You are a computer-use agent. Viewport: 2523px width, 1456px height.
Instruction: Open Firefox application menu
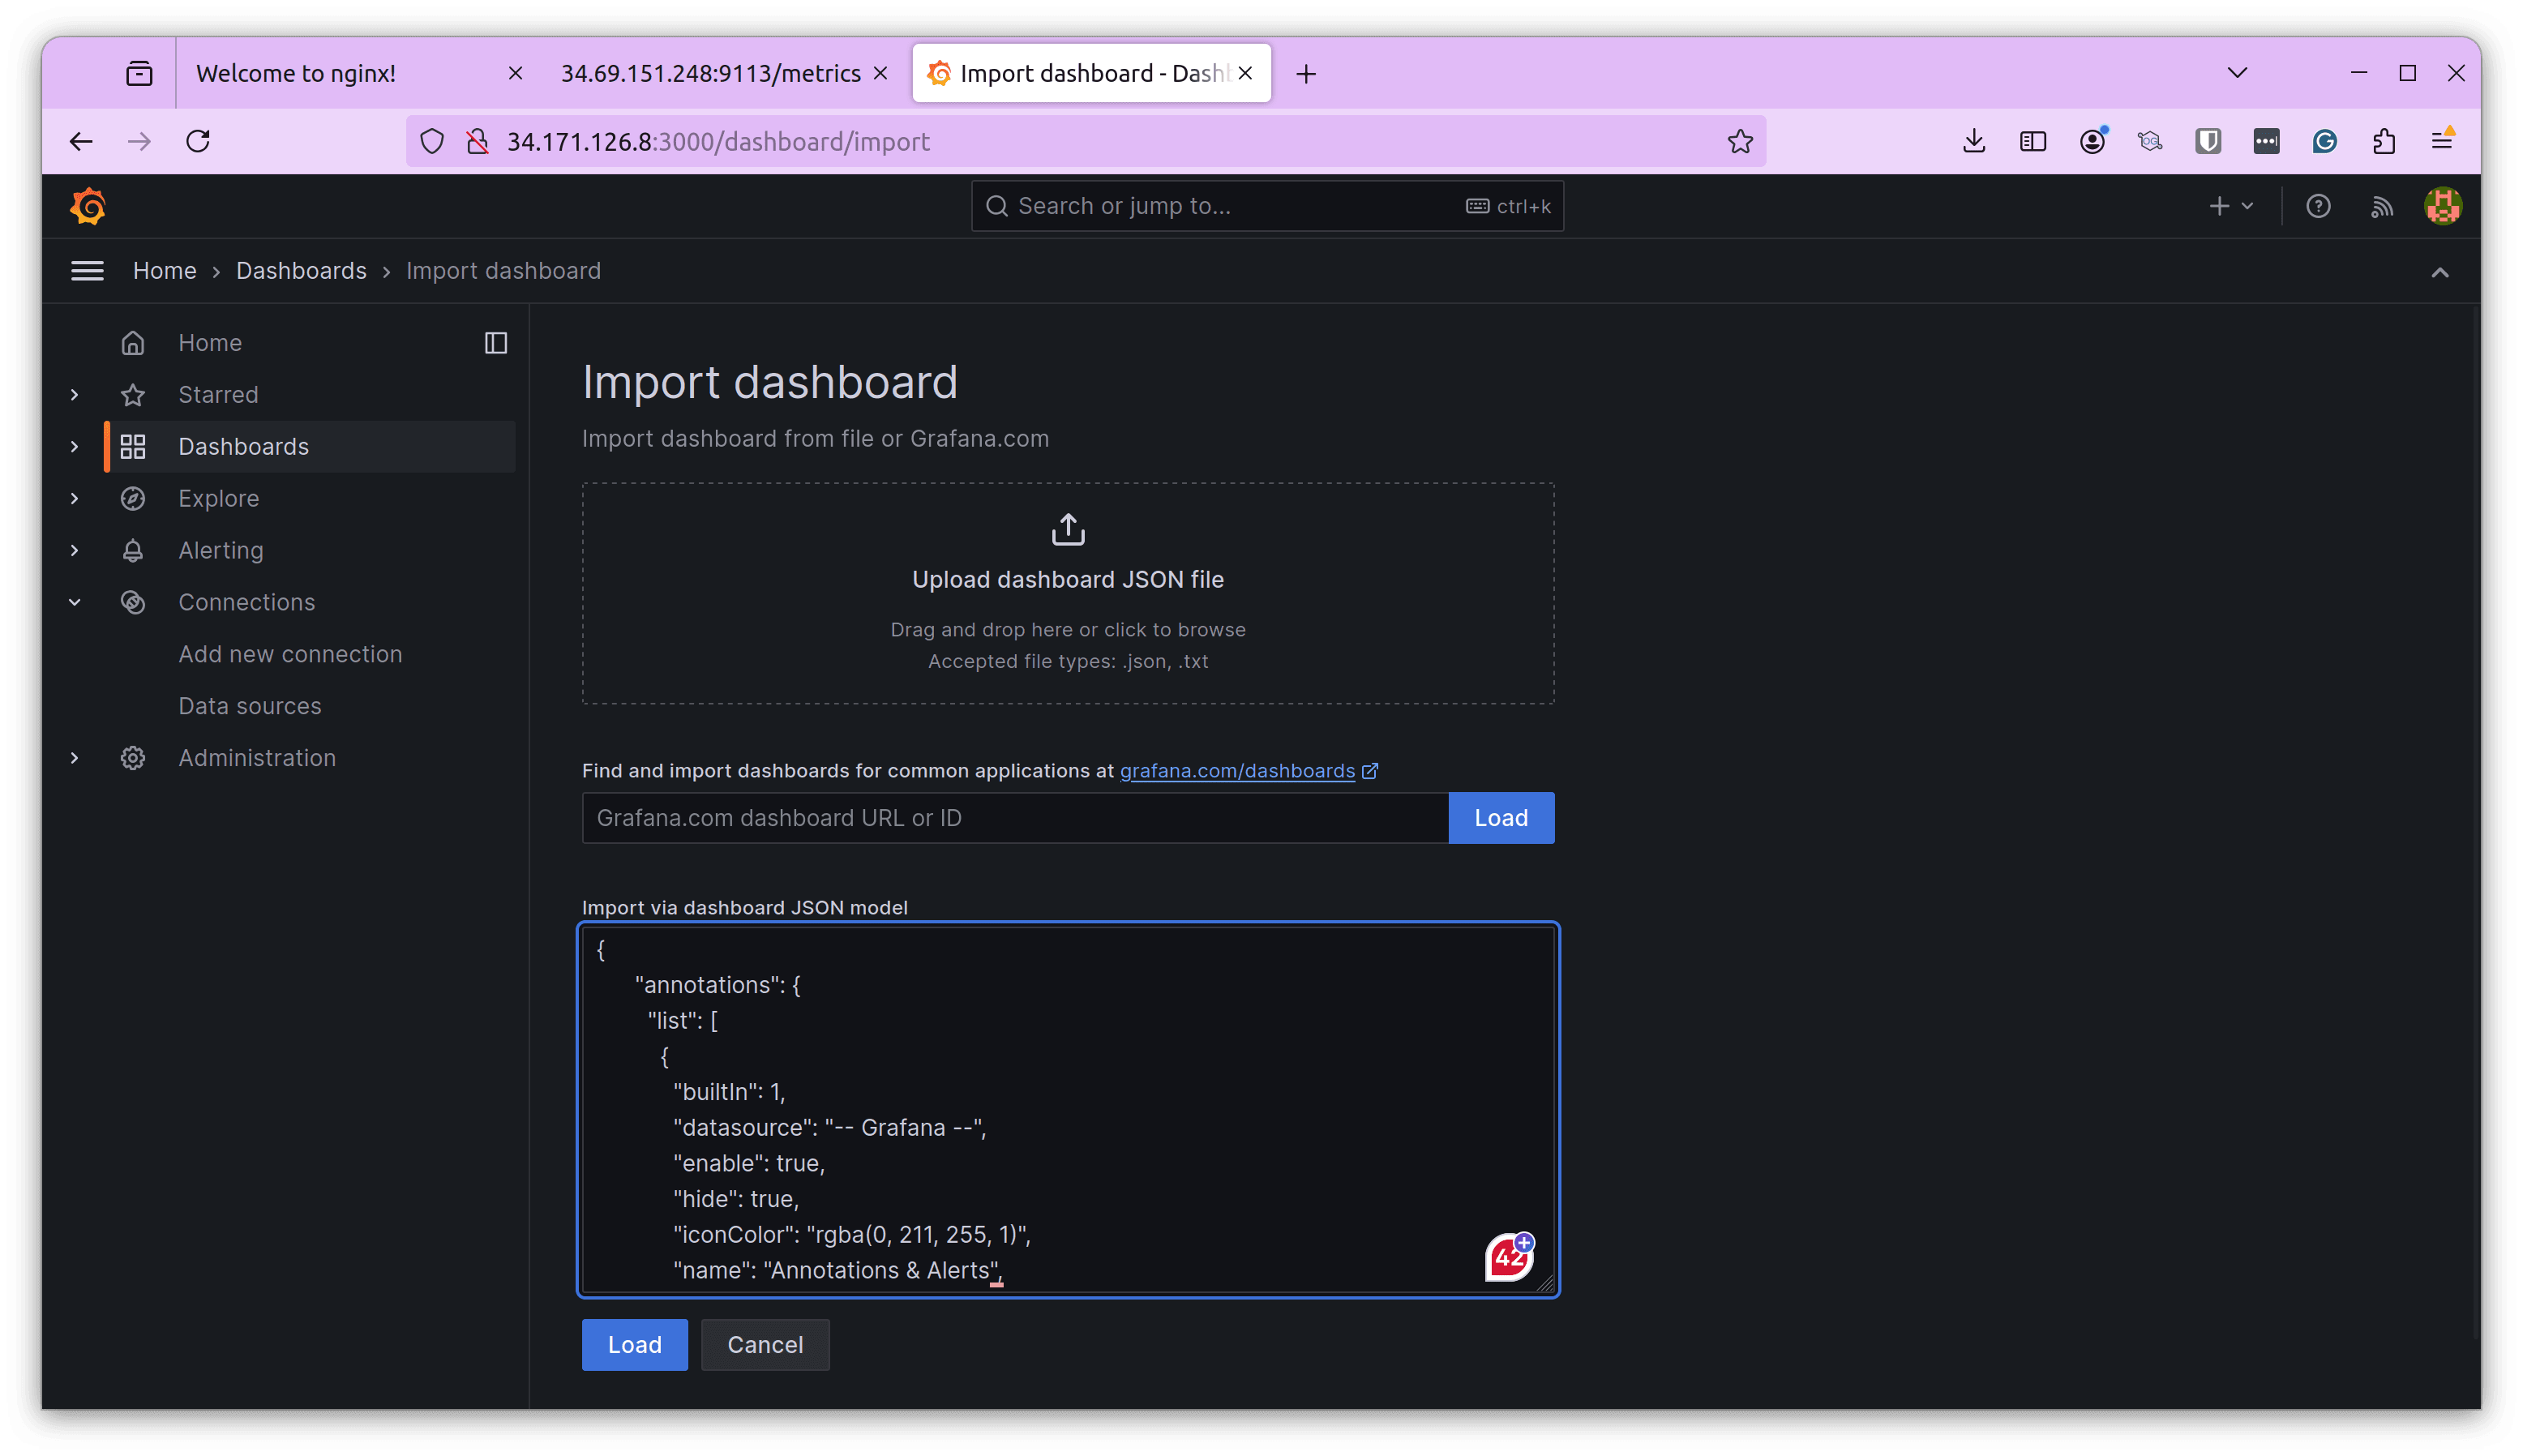click(2442, 141)
